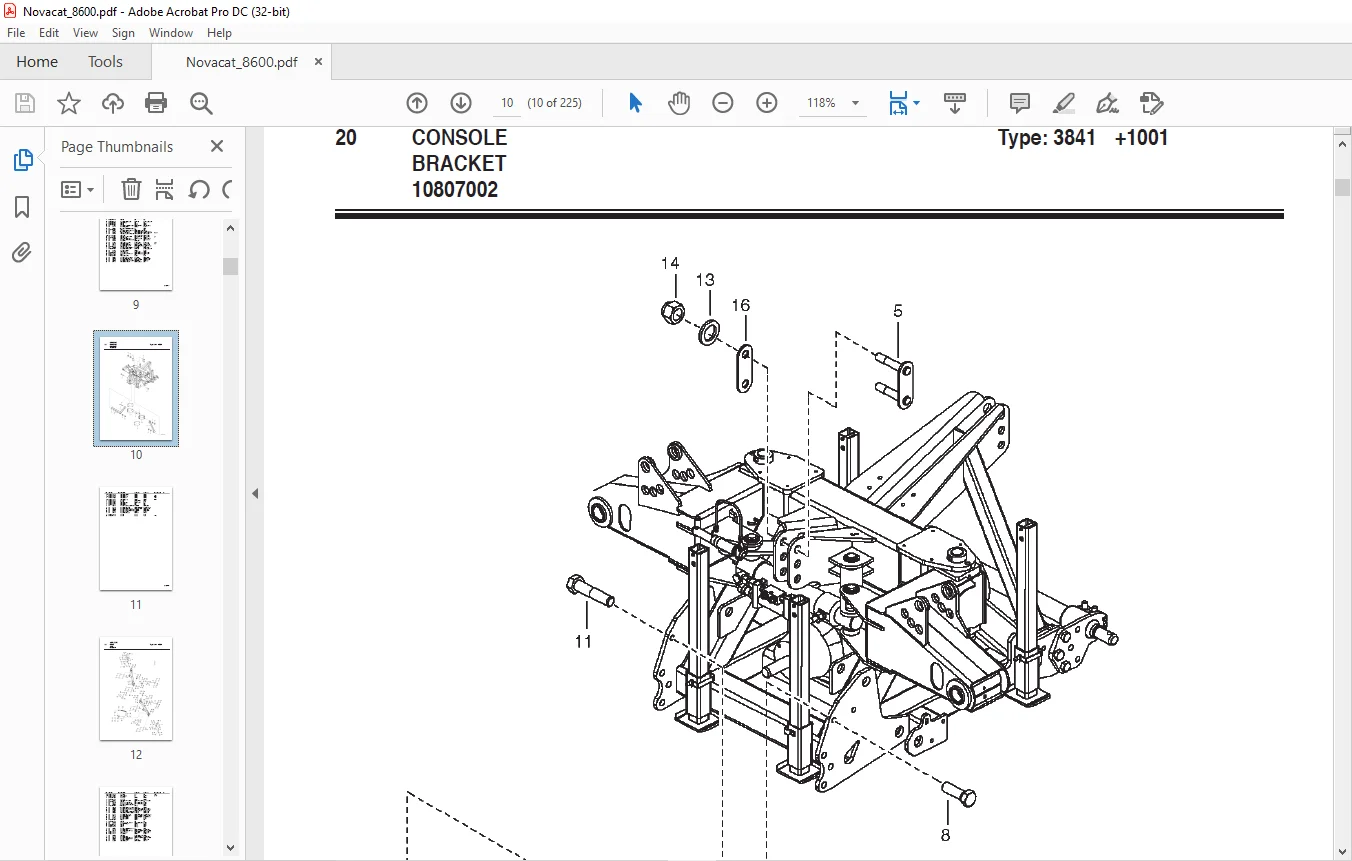Close the Novacat_8600.pdf tab
1352x861 pixels.
click(319, 61)
